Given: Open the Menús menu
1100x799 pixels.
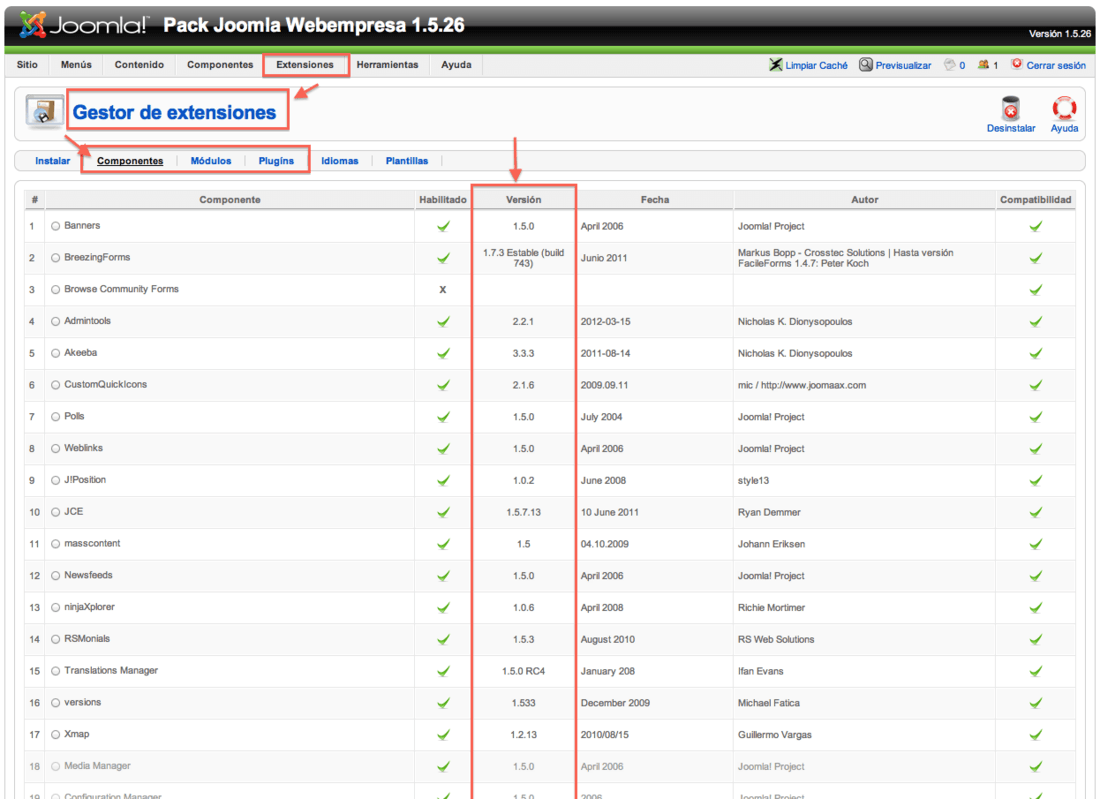Looking at the screenshot, I should 76,65.
